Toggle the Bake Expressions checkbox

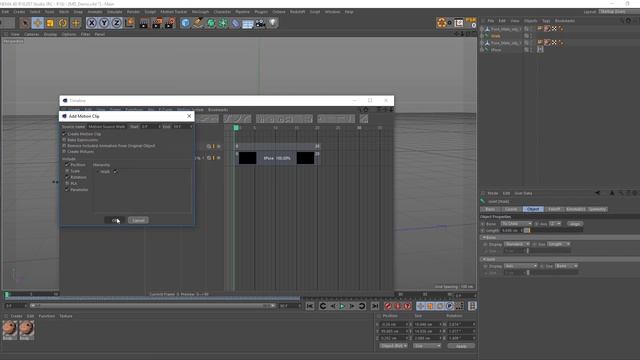point(64,140)
